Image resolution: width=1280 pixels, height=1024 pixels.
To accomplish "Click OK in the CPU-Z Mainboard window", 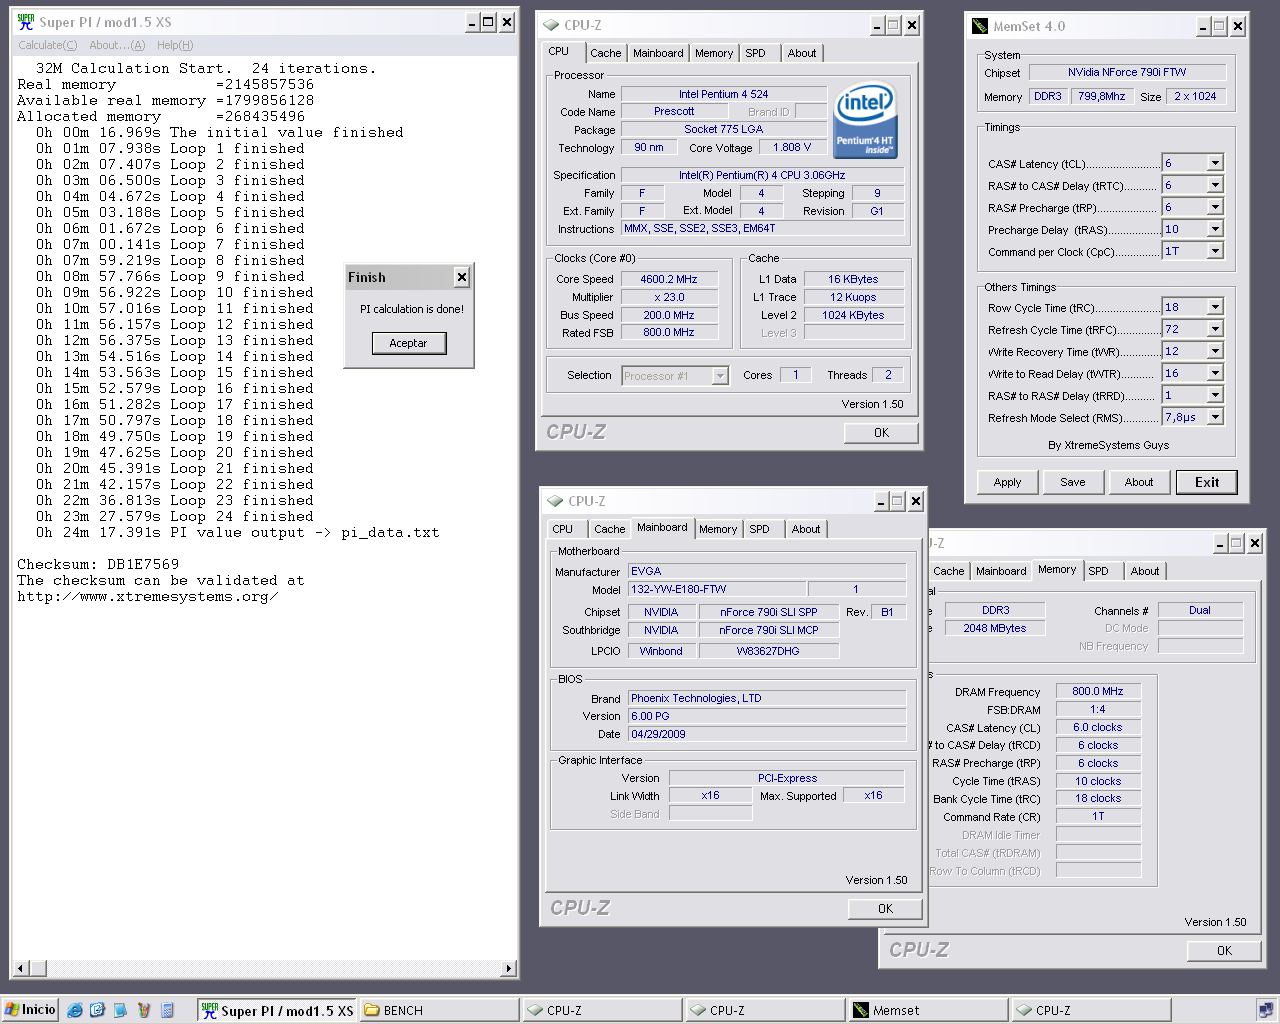I will tap(885, 909).
